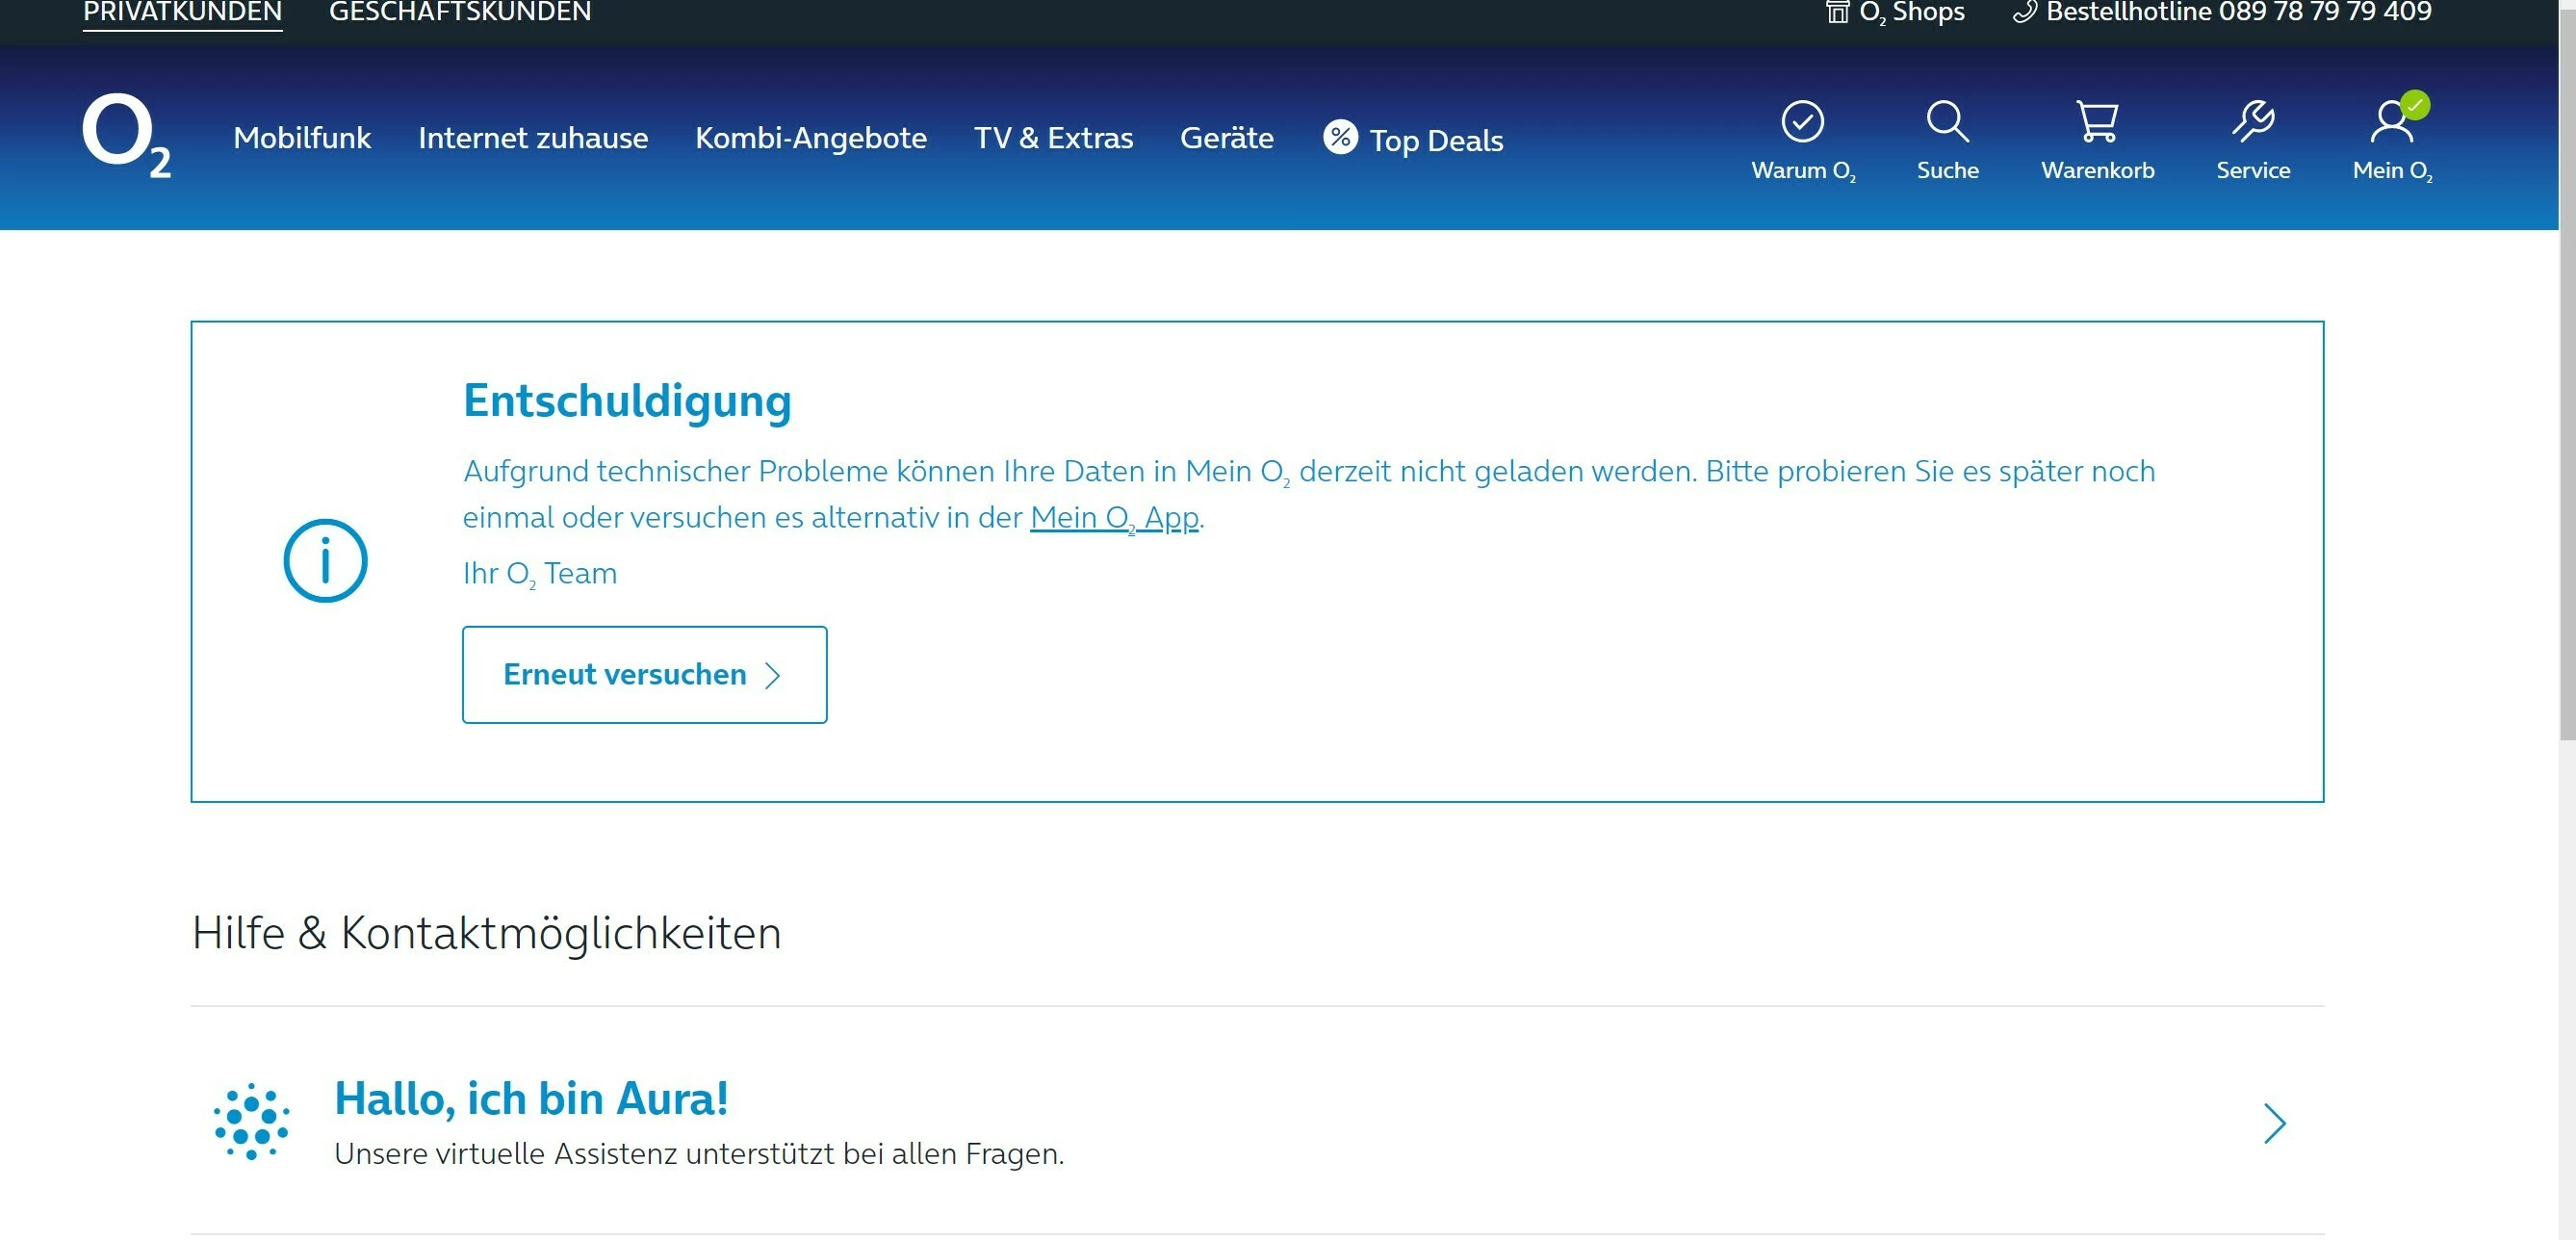The height and width of the screenshot is (1240, 2576).
Task: Open Mein O2 account icon
Action: coord(2391,122)
